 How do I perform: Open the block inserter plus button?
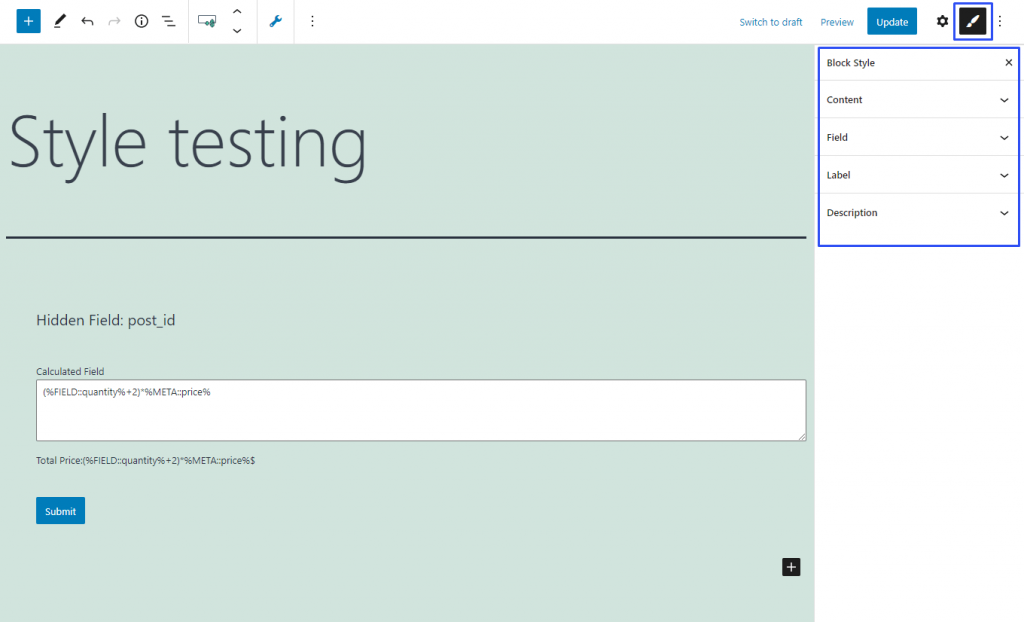[28, 22]
